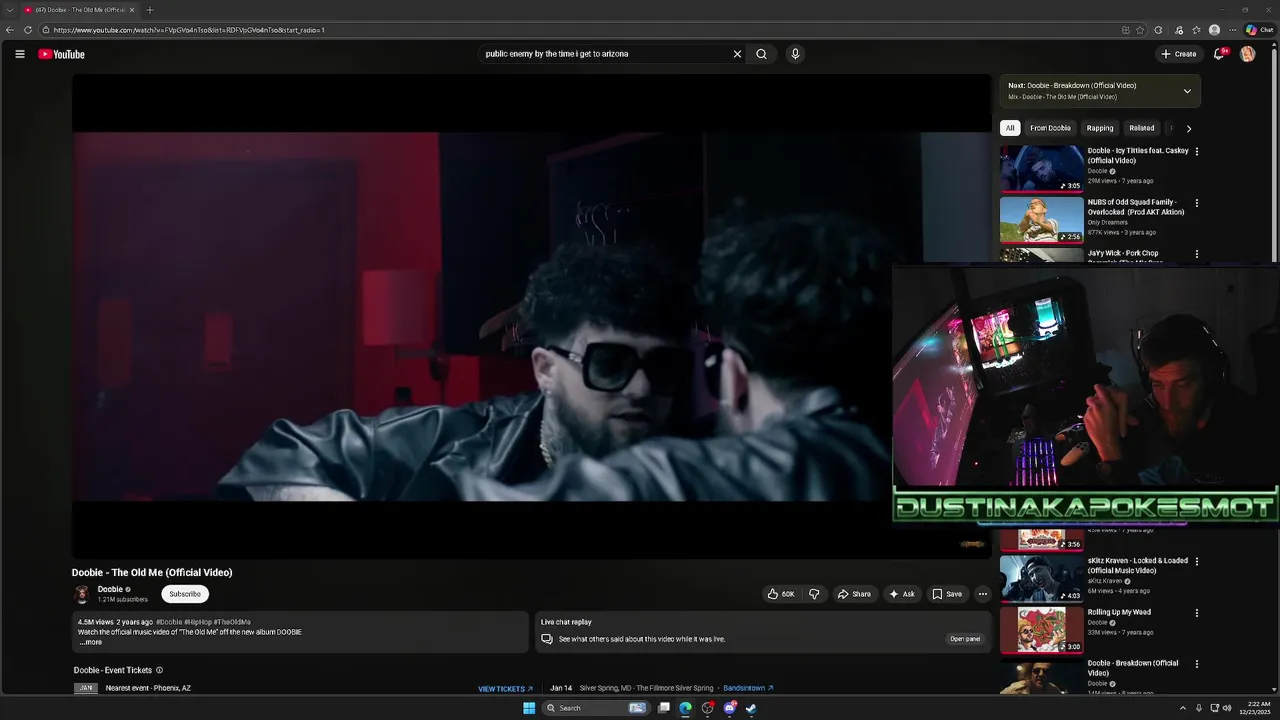
Task: Expand video description with ...more
Action: click(91, 642)
